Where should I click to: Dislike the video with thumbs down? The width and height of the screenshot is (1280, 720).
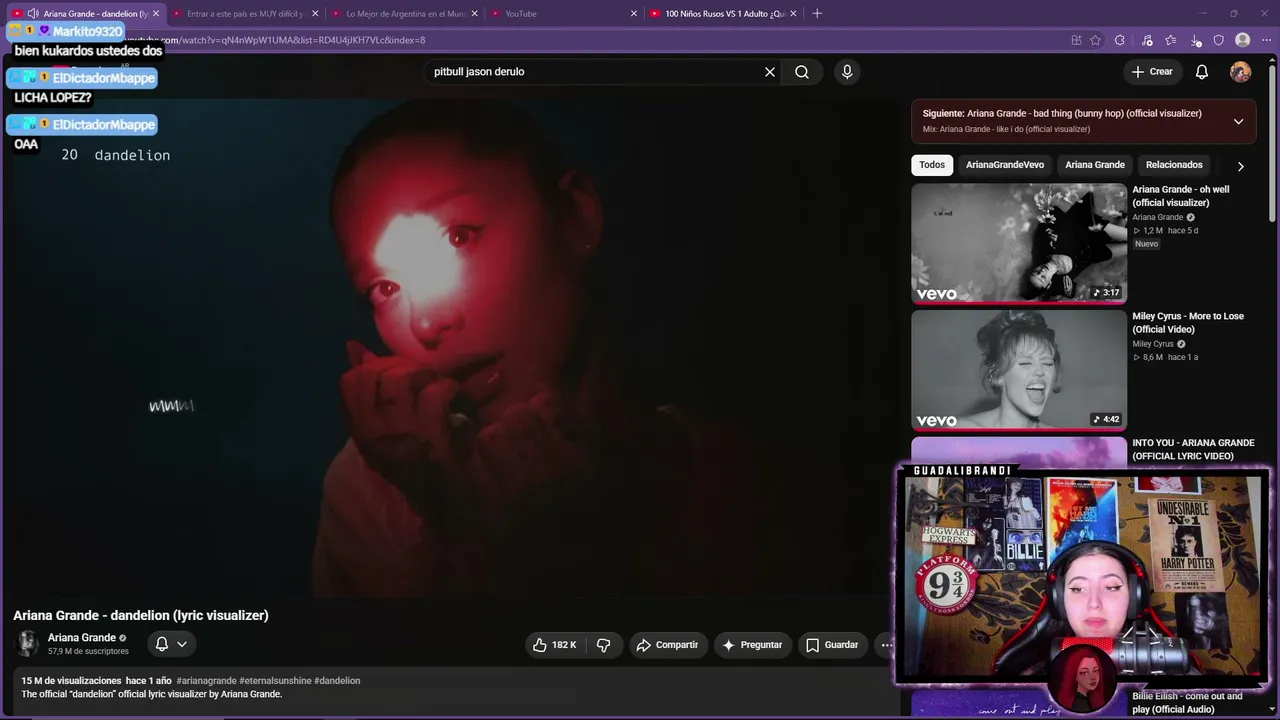603,645
